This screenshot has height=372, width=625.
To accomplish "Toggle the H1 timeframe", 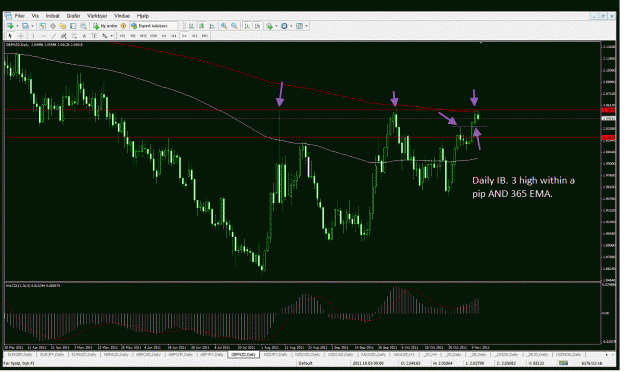I will pos(163,36).
